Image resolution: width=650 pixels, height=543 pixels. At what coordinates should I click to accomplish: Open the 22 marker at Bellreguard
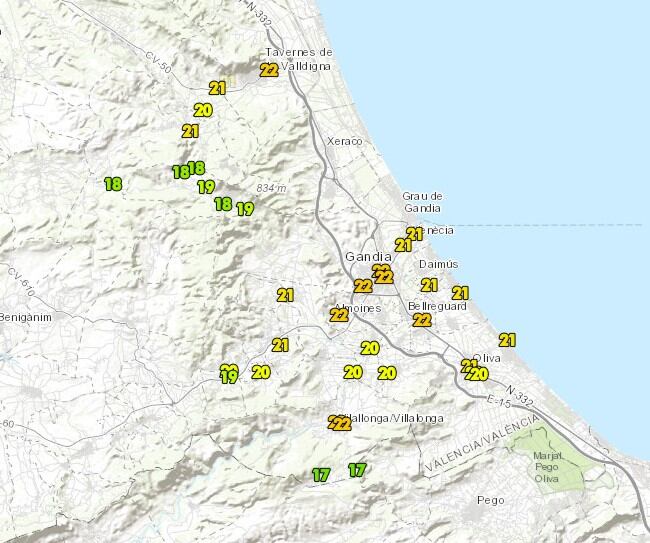coord(422,320)
